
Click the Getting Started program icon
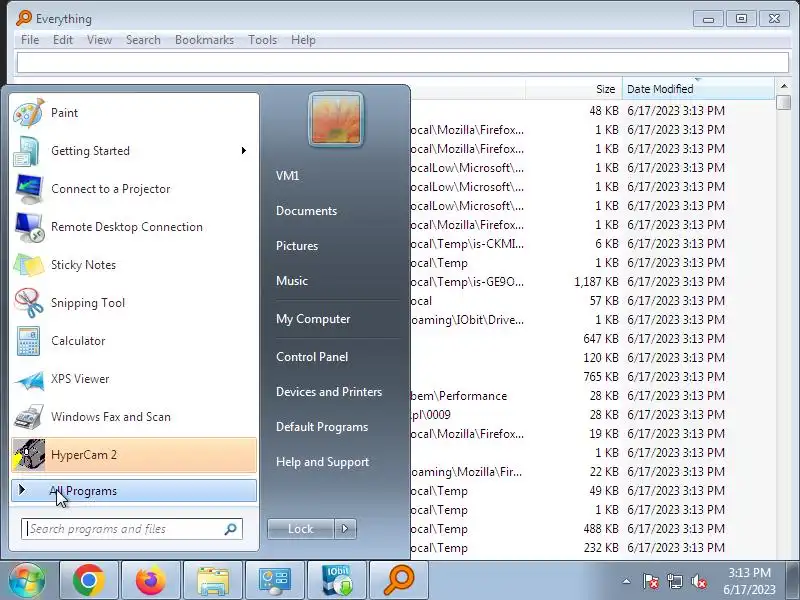[27, 151]
